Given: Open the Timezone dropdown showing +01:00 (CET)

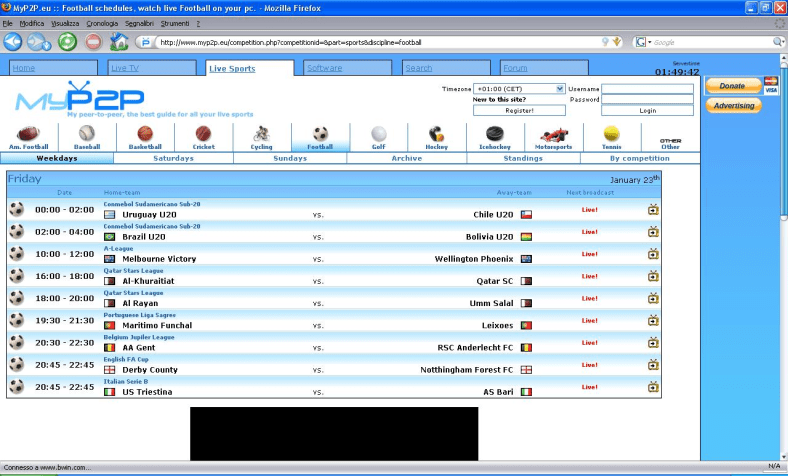Looking at the screenshot, I should click(519, 88).
